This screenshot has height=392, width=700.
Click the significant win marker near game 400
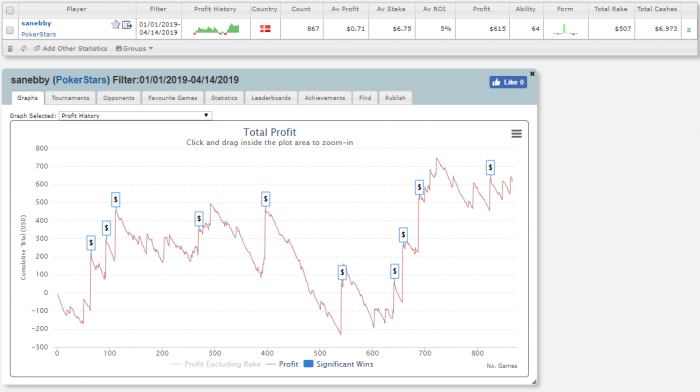click(266, 199)
